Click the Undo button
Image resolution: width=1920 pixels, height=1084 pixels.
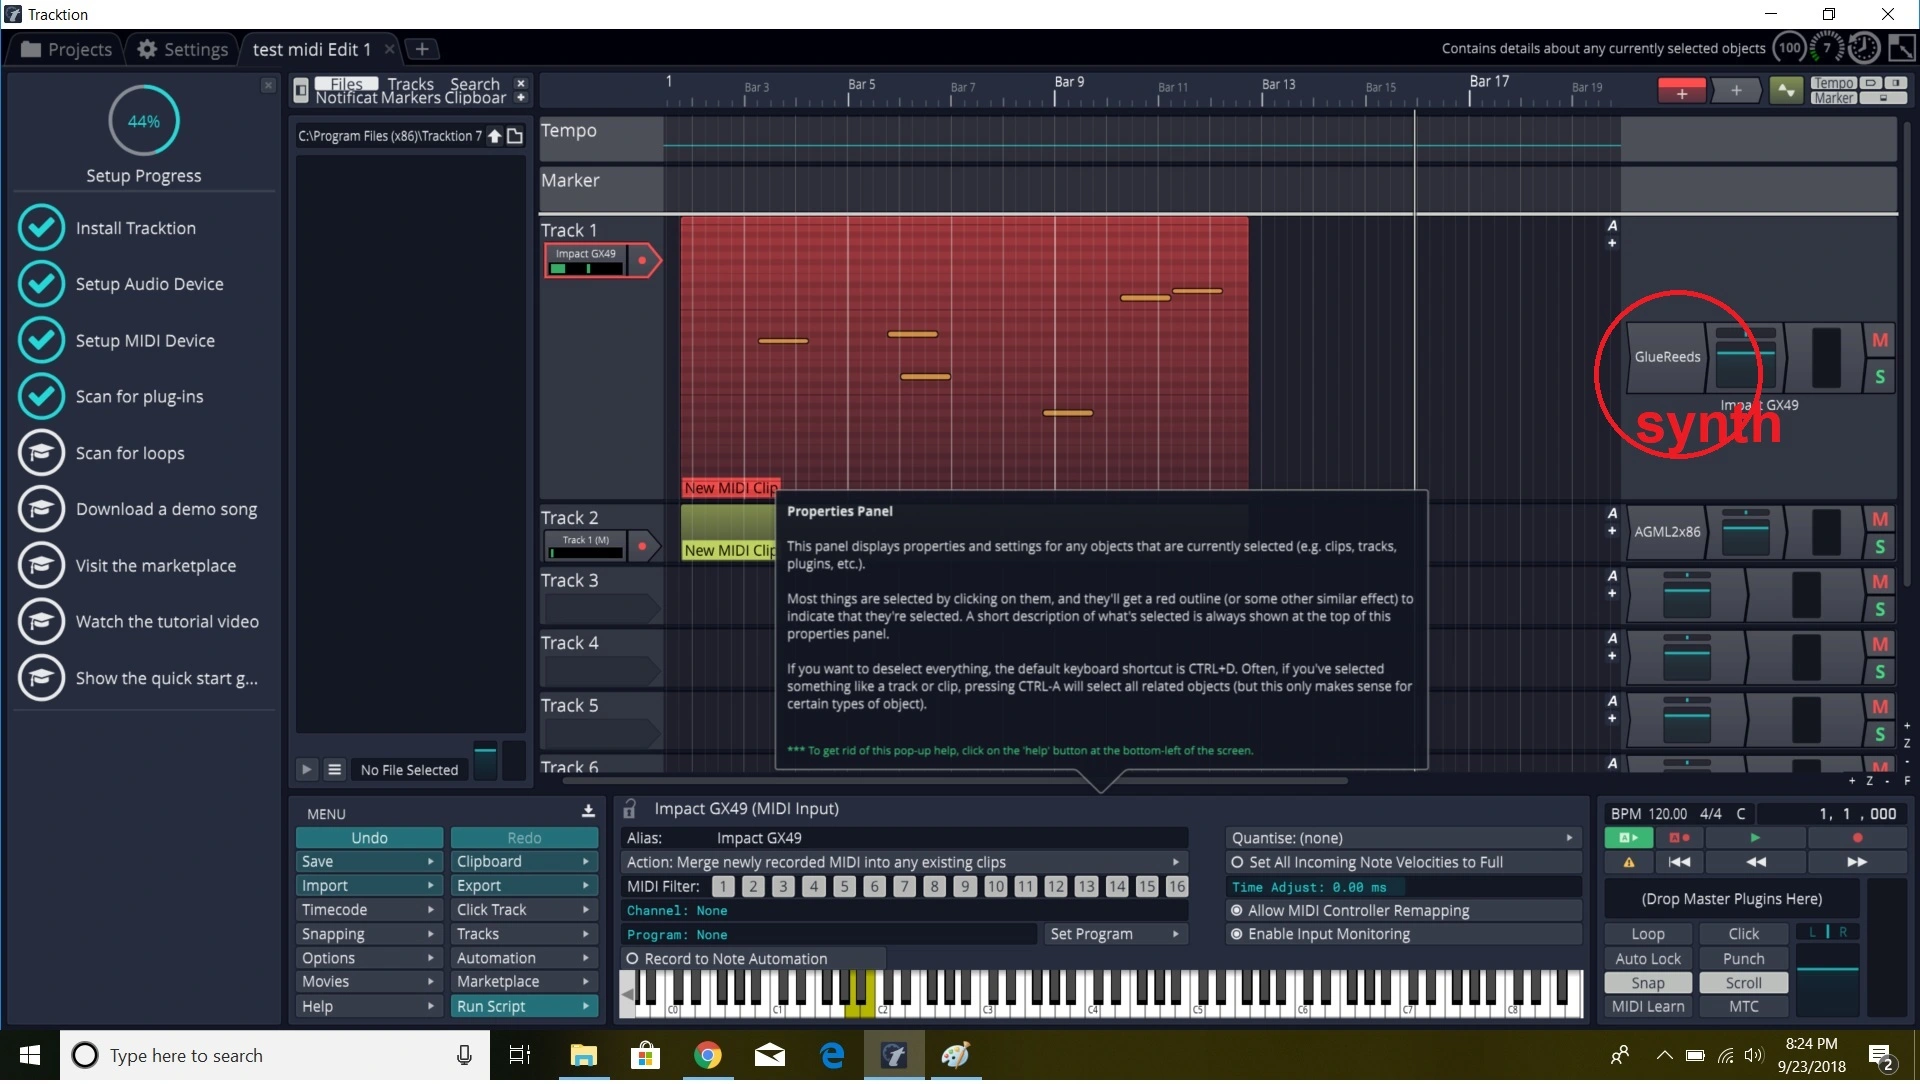(x=369, y=838)
